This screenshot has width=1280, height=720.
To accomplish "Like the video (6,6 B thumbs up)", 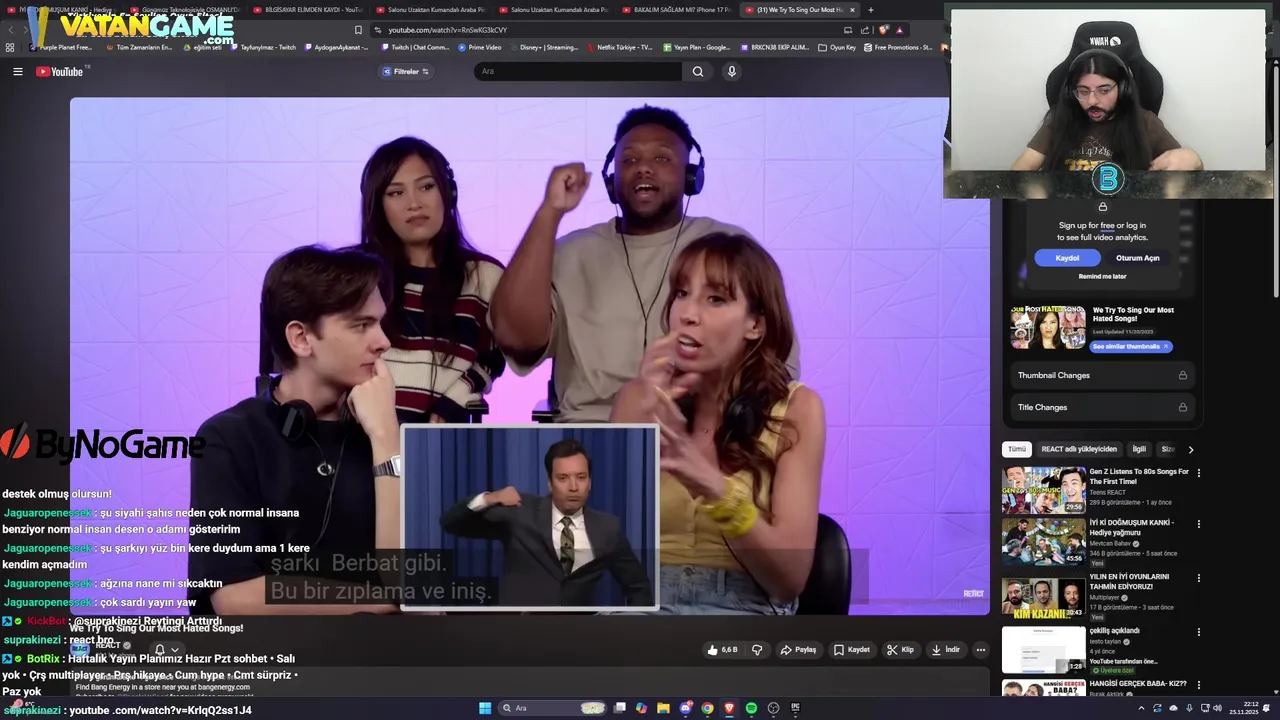I will tap(722, 650).
